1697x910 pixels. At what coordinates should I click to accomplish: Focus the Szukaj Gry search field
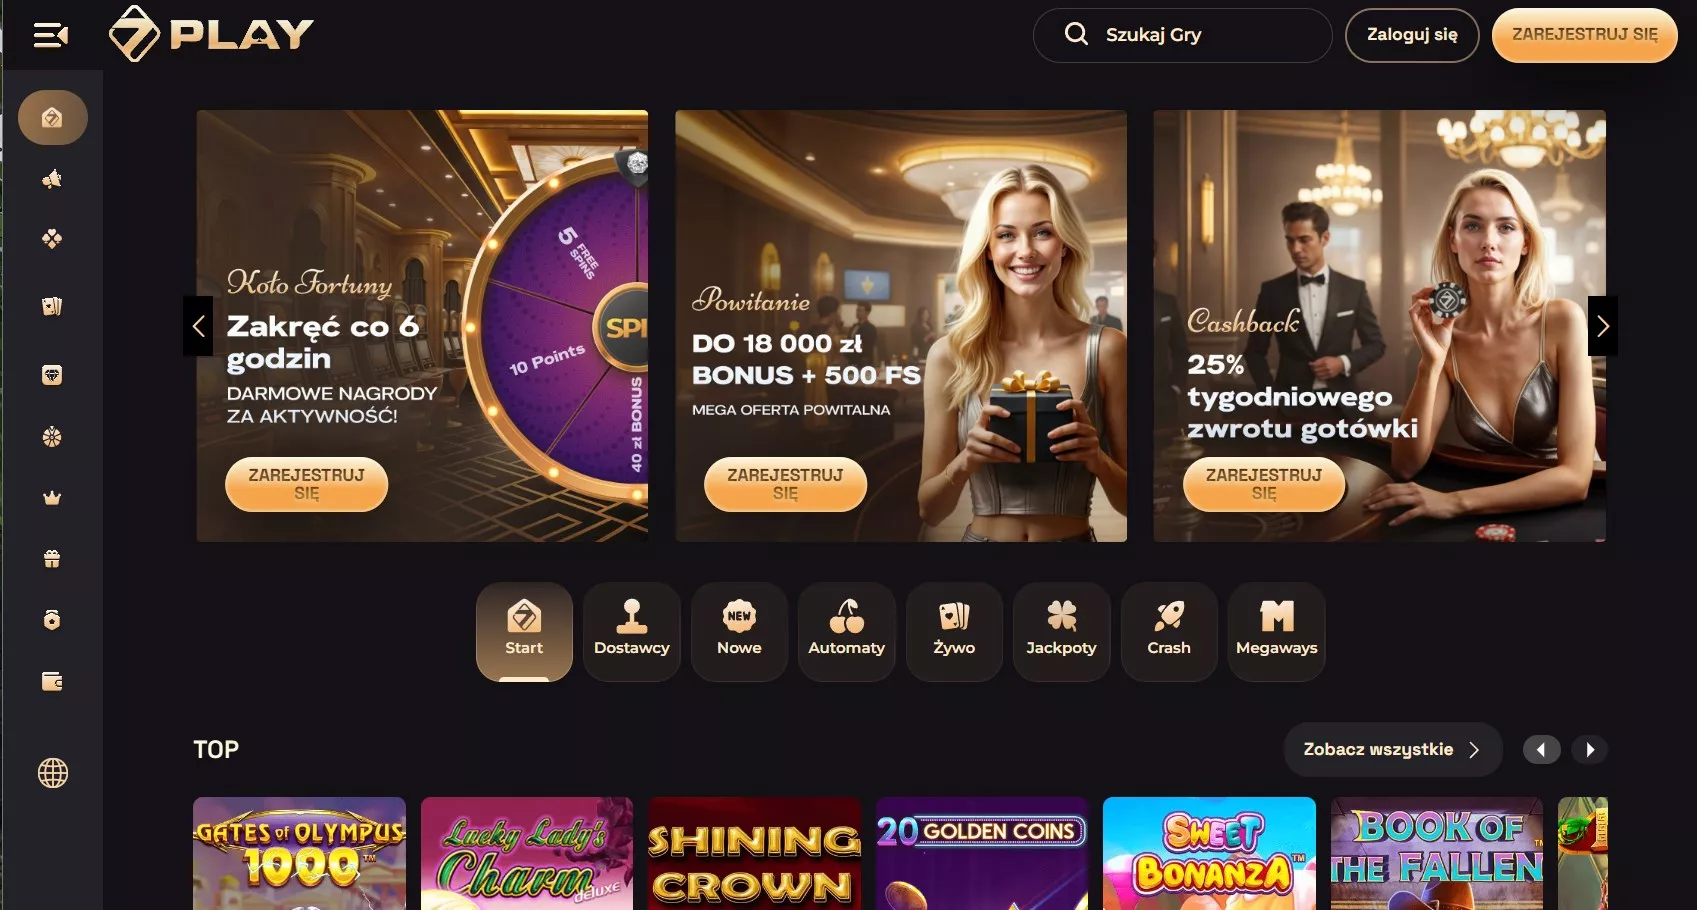coord(1182,35)
